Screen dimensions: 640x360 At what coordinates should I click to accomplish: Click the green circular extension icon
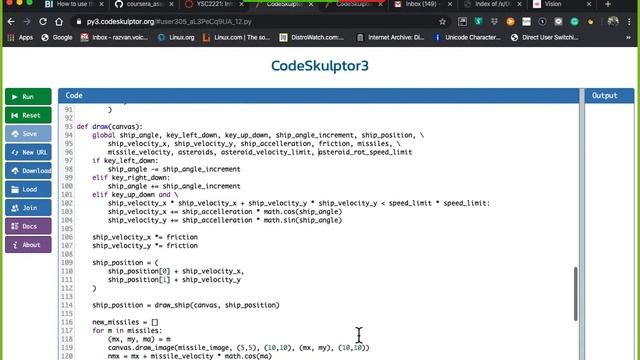(x=574, y=22)
